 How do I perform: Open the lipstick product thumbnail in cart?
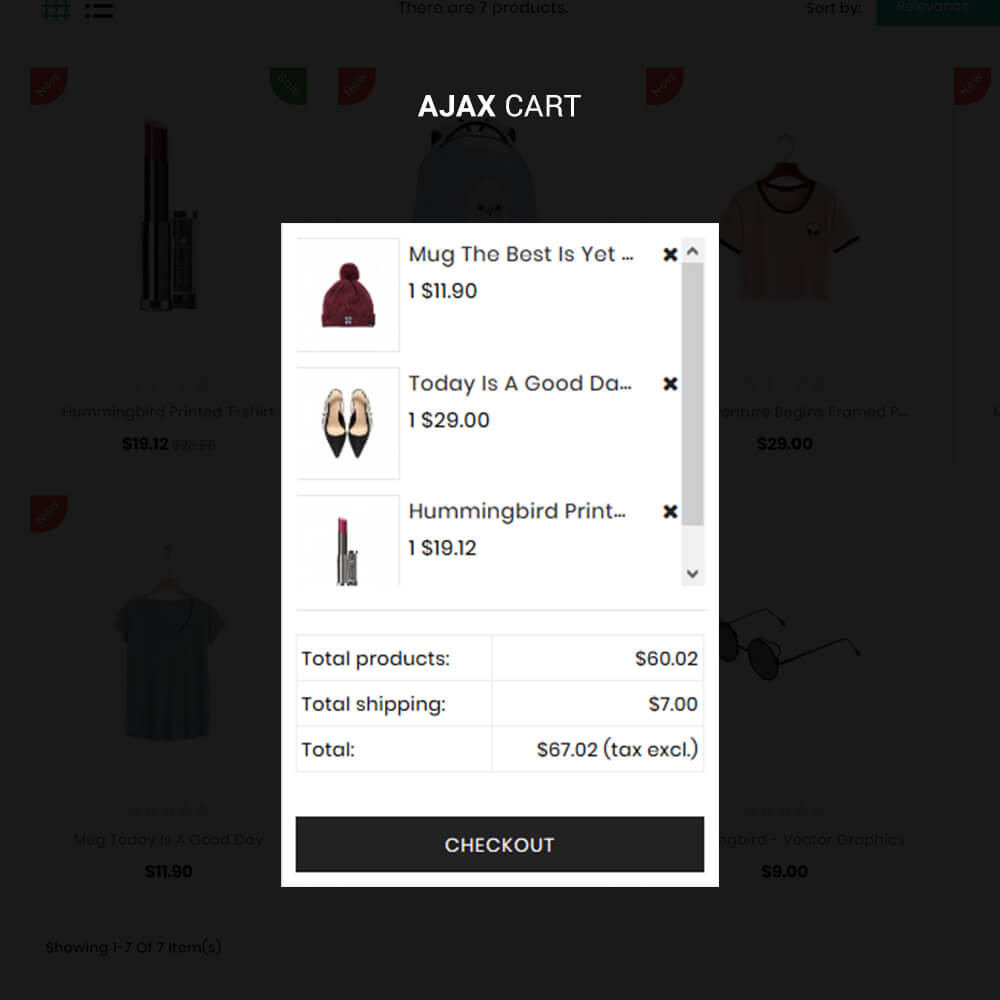coord(348,540)
